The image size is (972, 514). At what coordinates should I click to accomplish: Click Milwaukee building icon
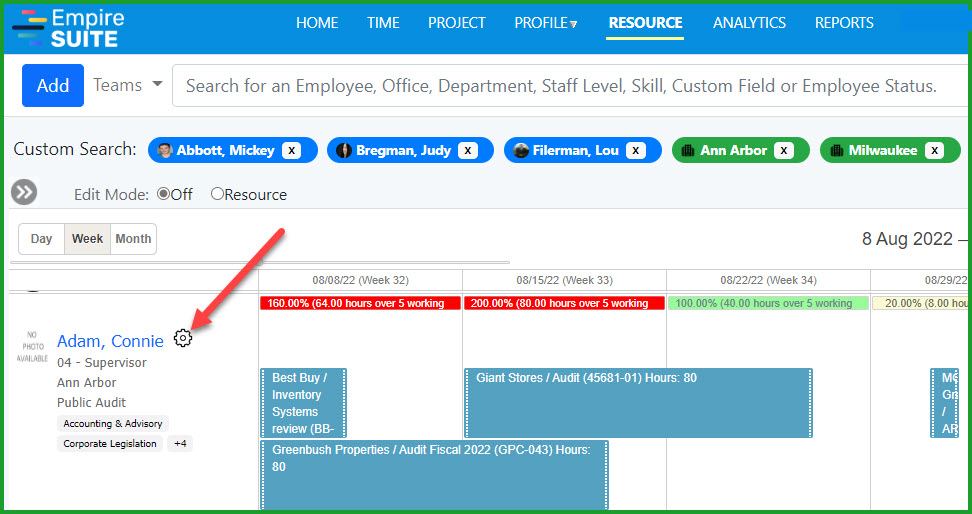[836, 150]
